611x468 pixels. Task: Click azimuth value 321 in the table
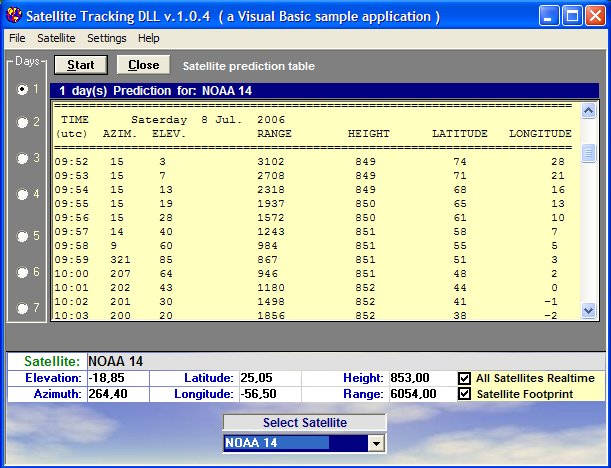click(120, 260)
